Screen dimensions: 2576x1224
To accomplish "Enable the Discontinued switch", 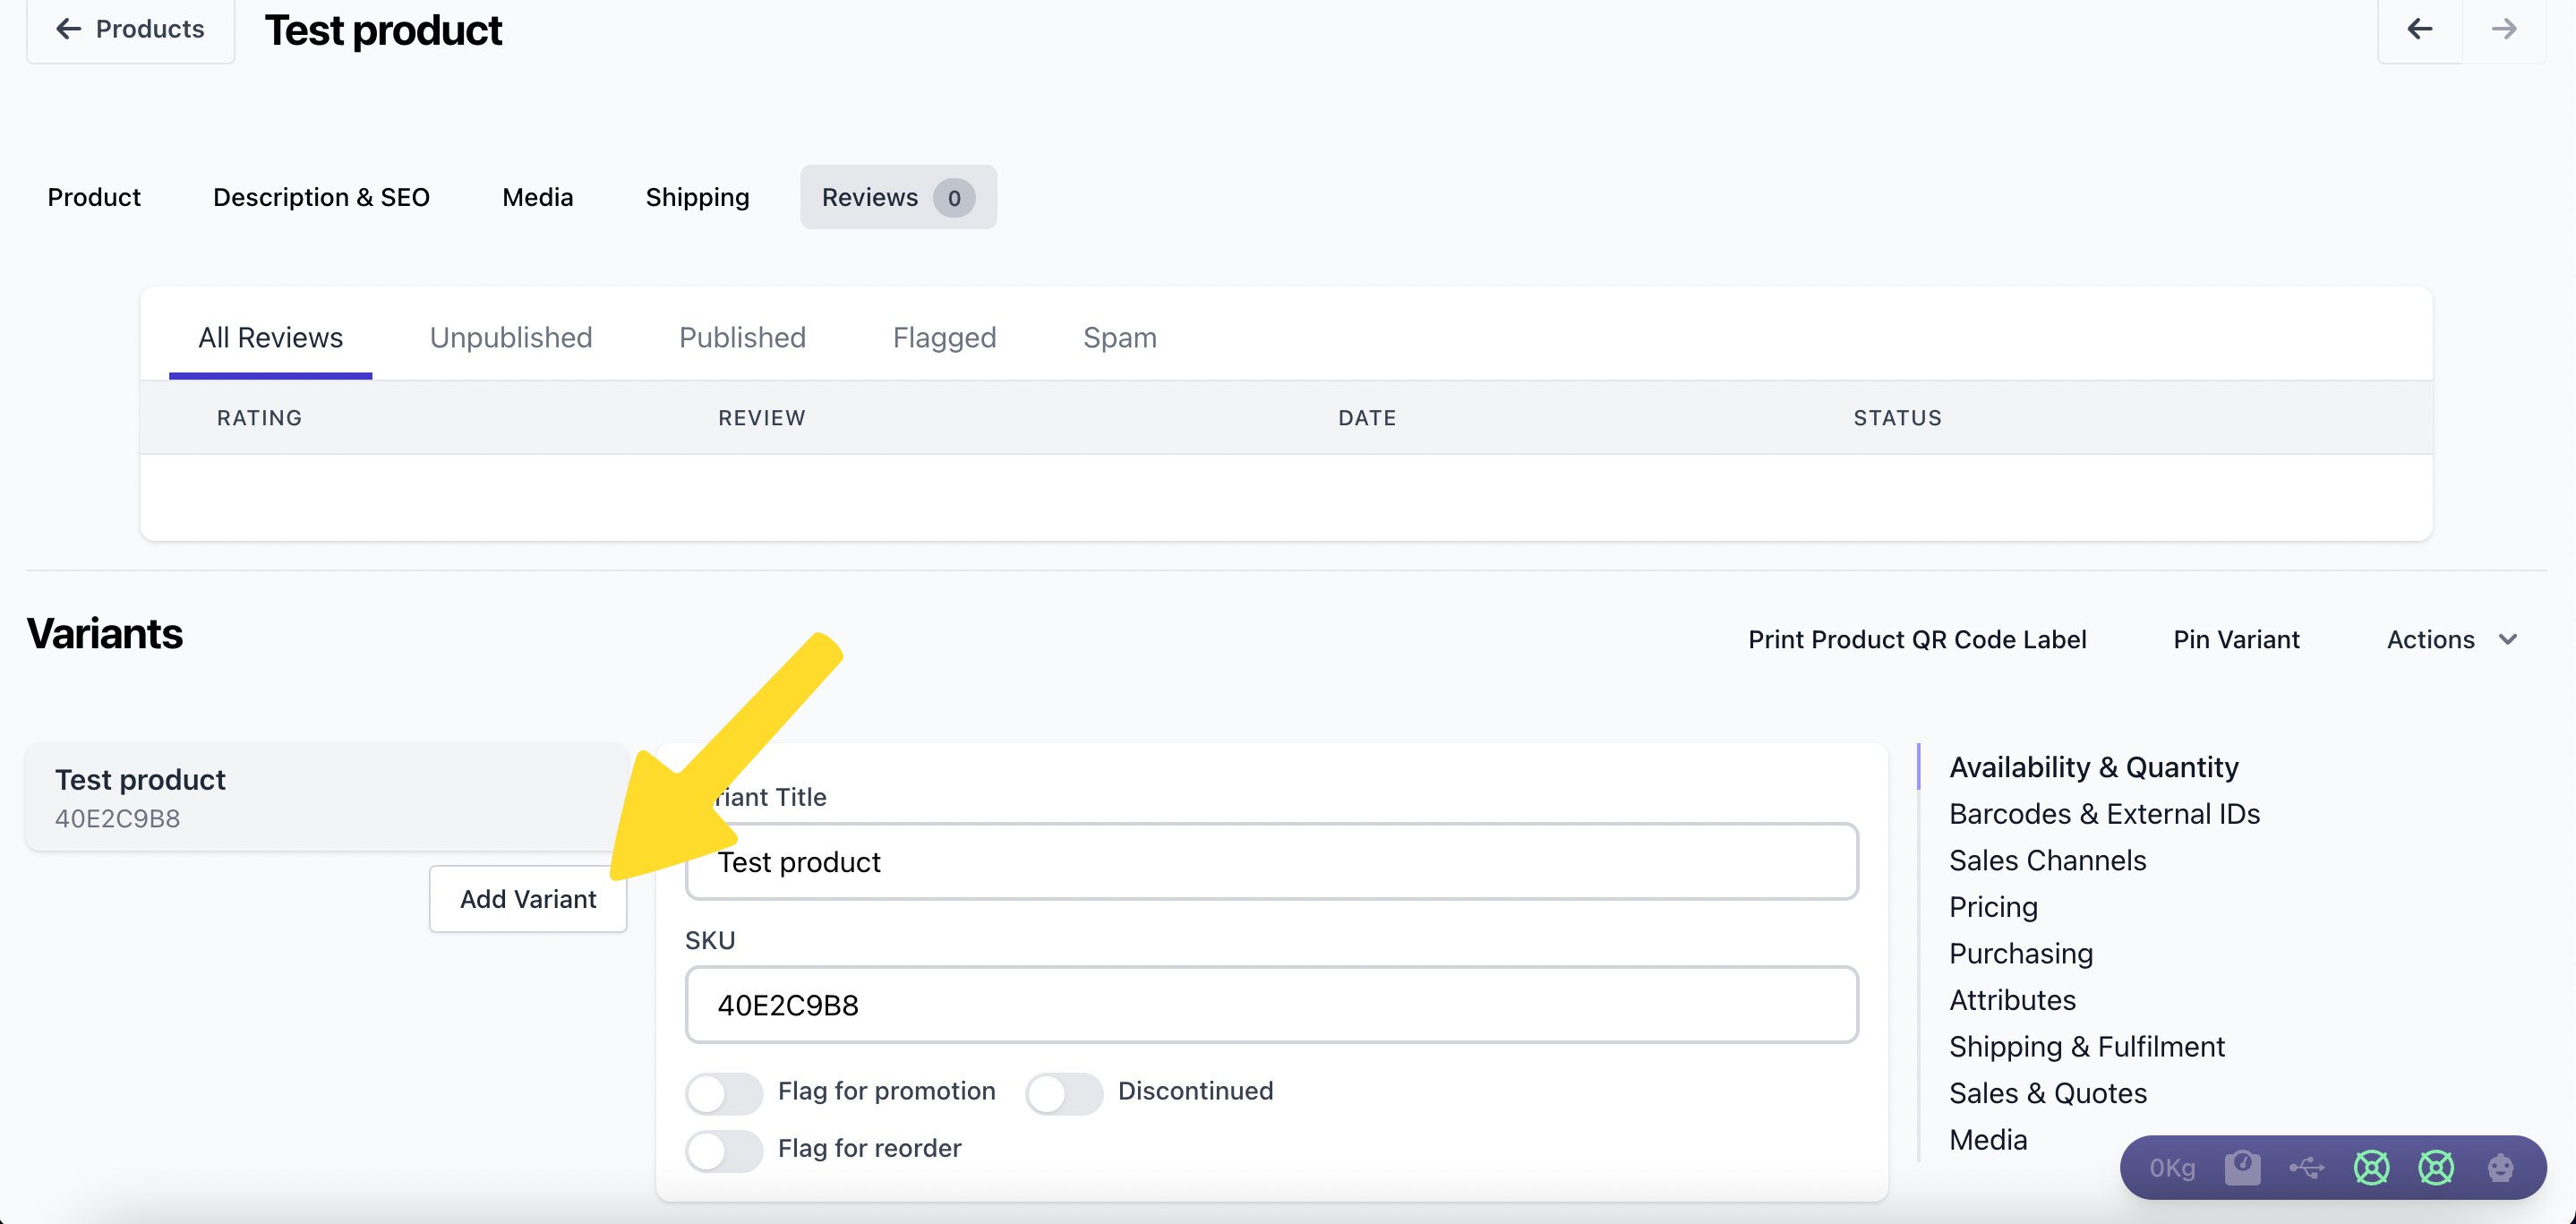I will 1063,1093.
